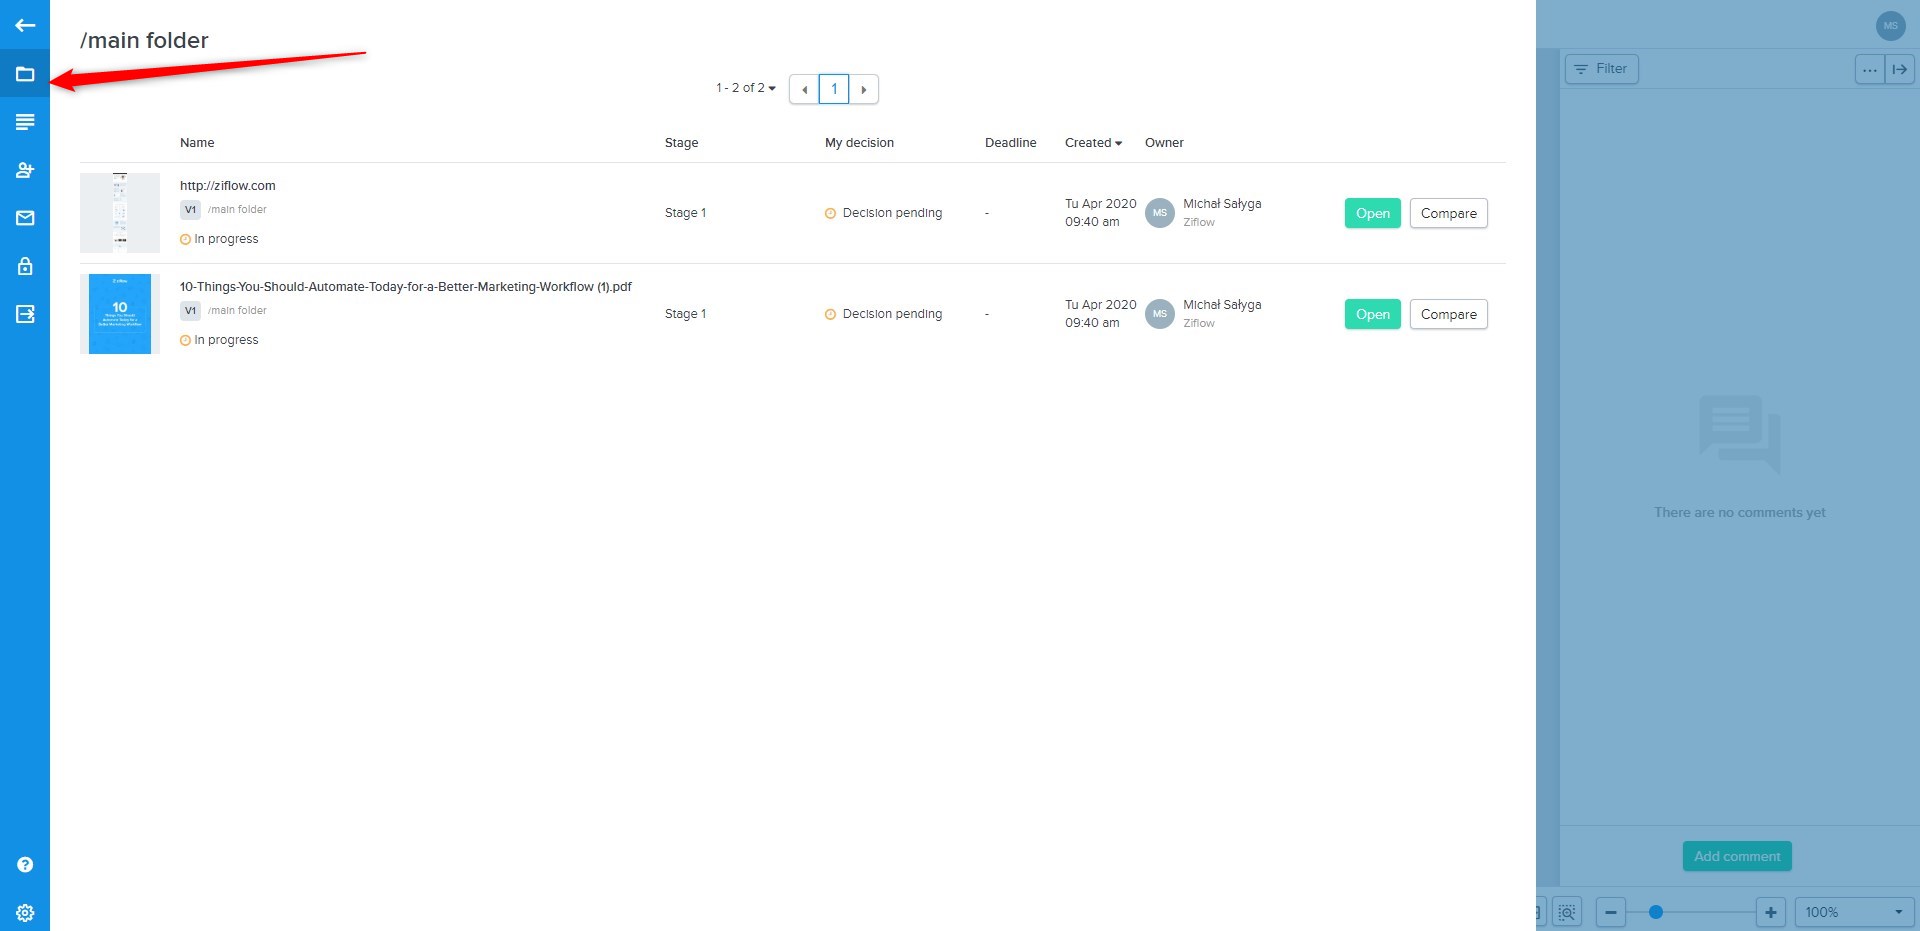Select page 1 in pagination
Image resolution: width=1920 pixels, height=931 pixels.
(x=834, y=89)
